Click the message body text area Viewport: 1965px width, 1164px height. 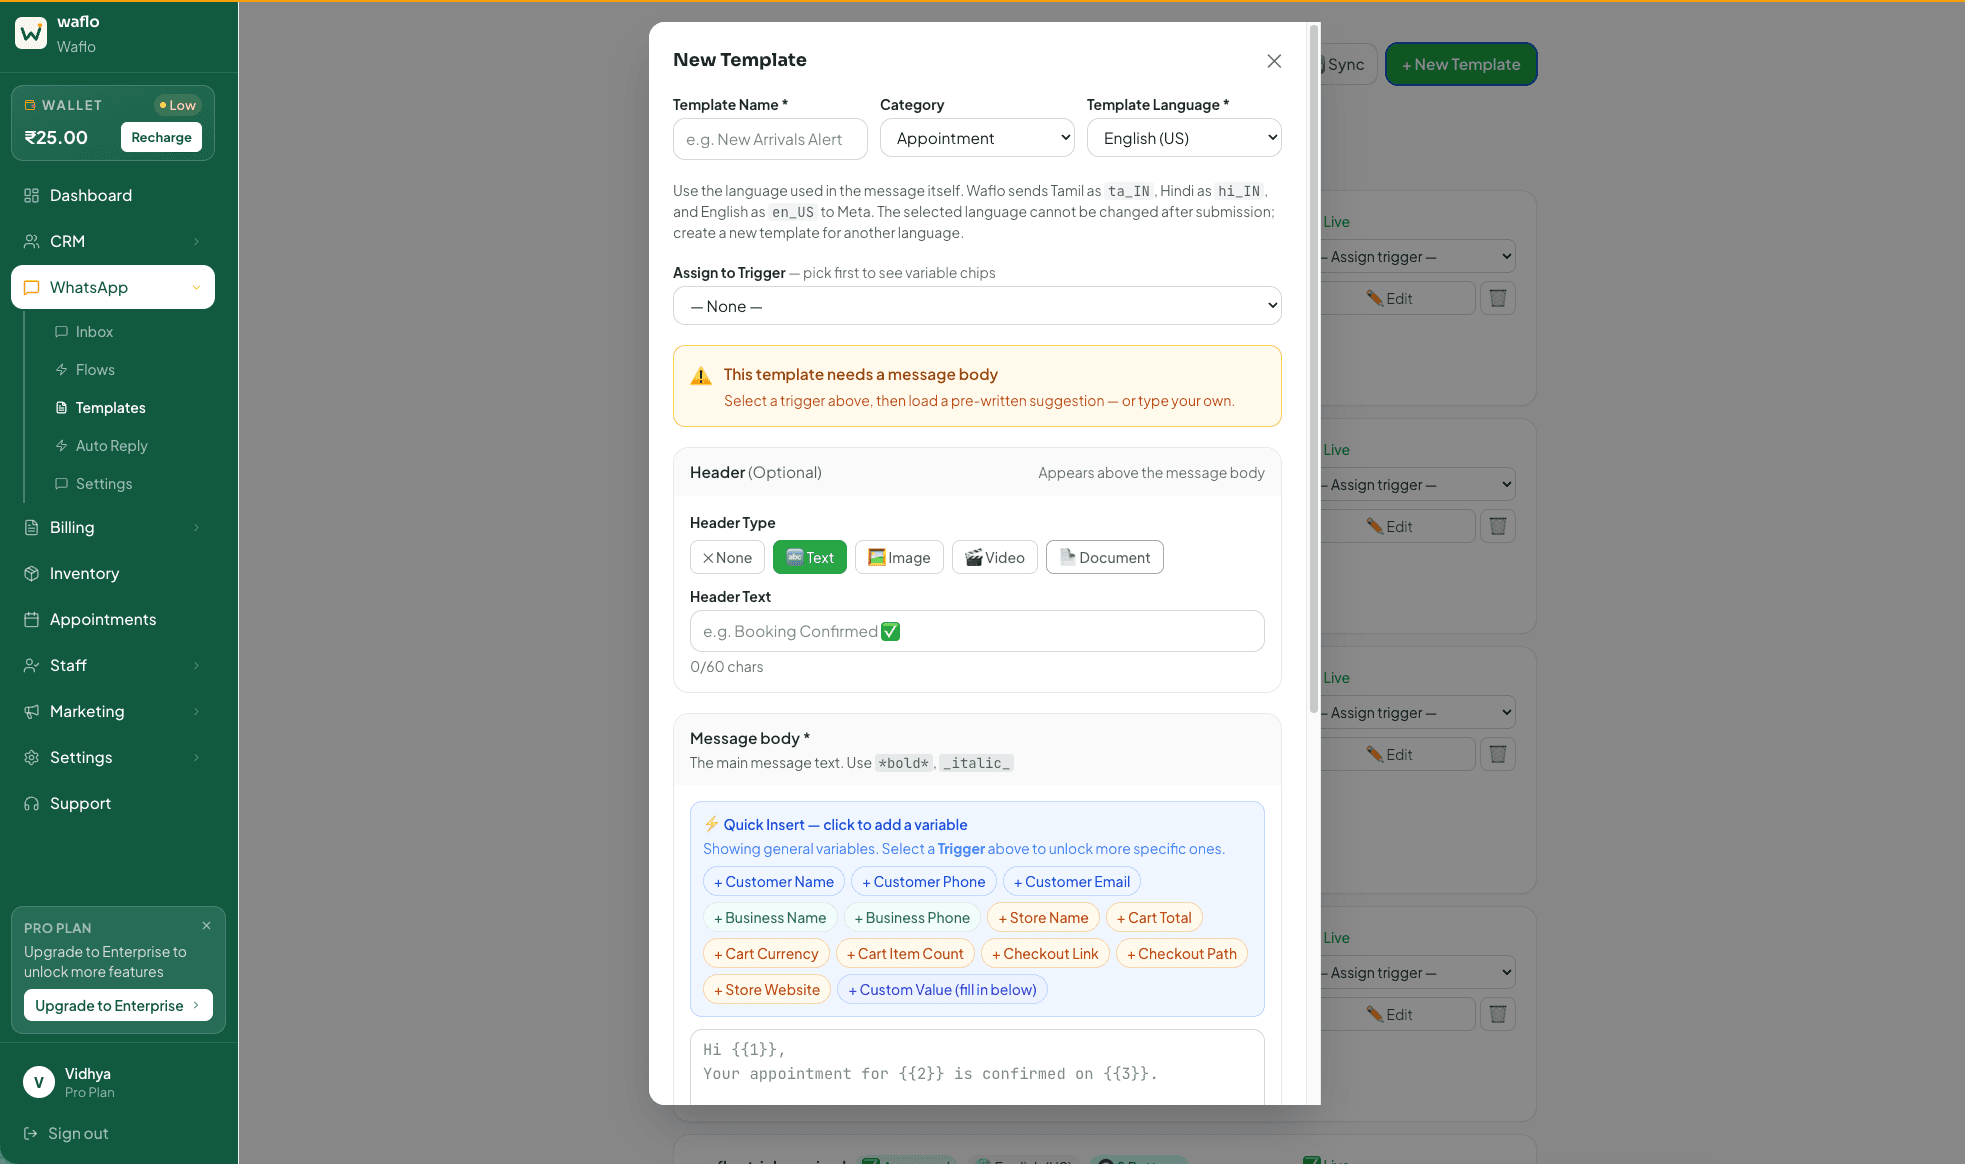coord(977,1067)
